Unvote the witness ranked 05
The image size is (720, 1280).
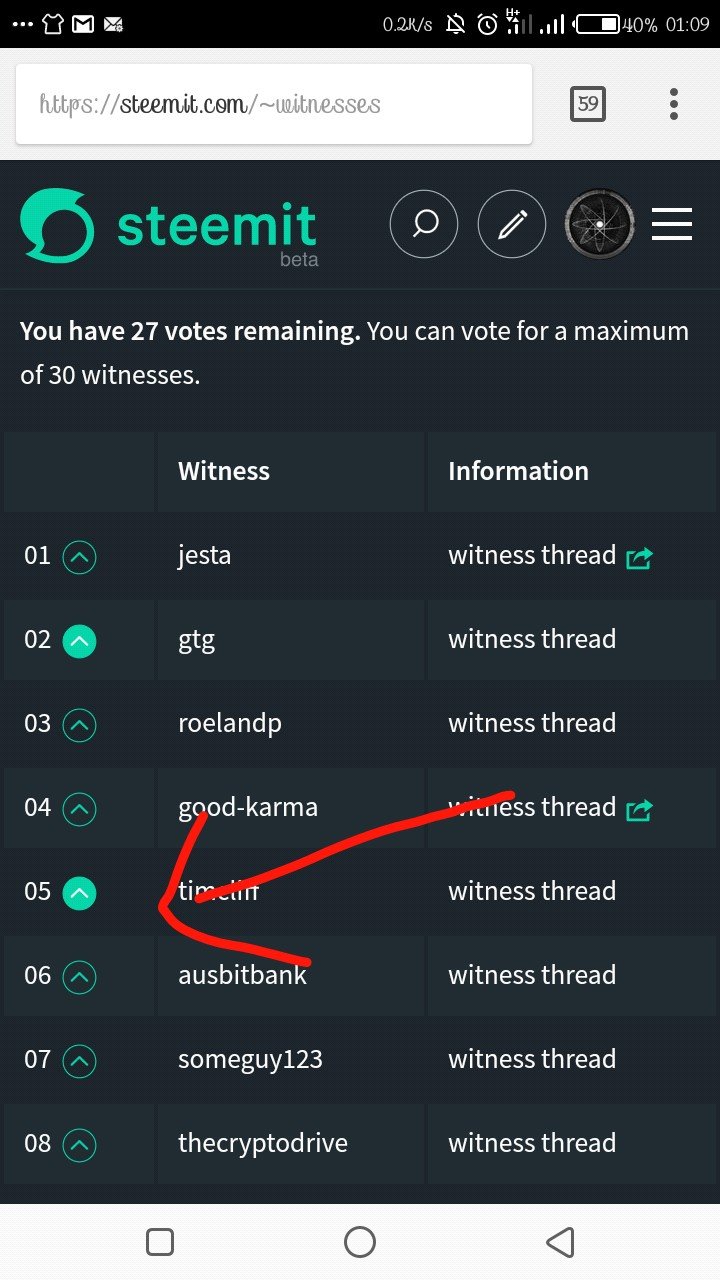[x=79, y=893]
